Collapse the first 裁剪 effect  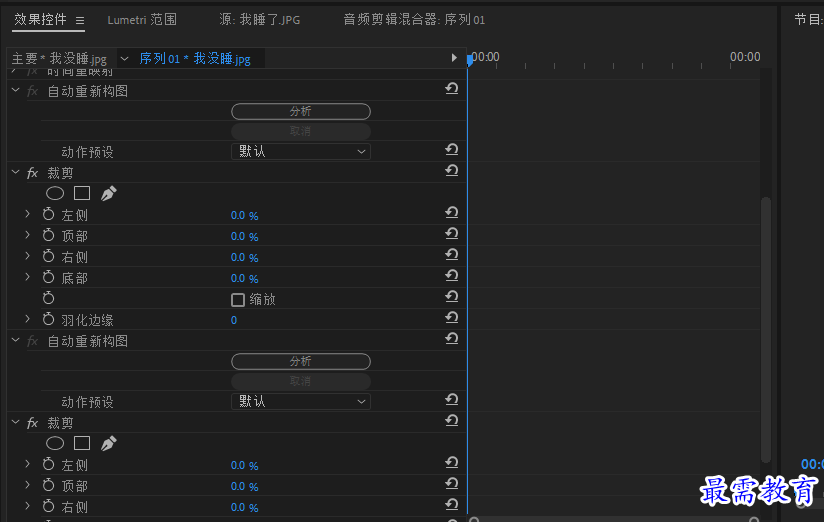click(x=16, y=172)
